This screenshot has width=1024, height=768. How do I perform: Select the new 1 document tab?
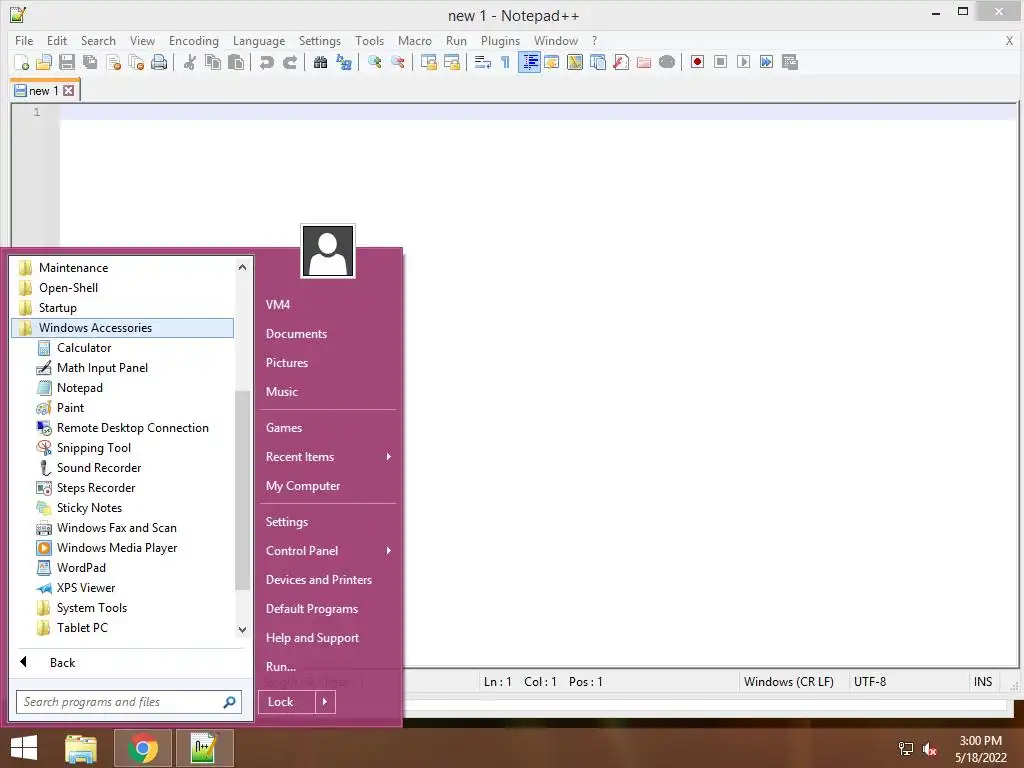(x=44, y=91)
